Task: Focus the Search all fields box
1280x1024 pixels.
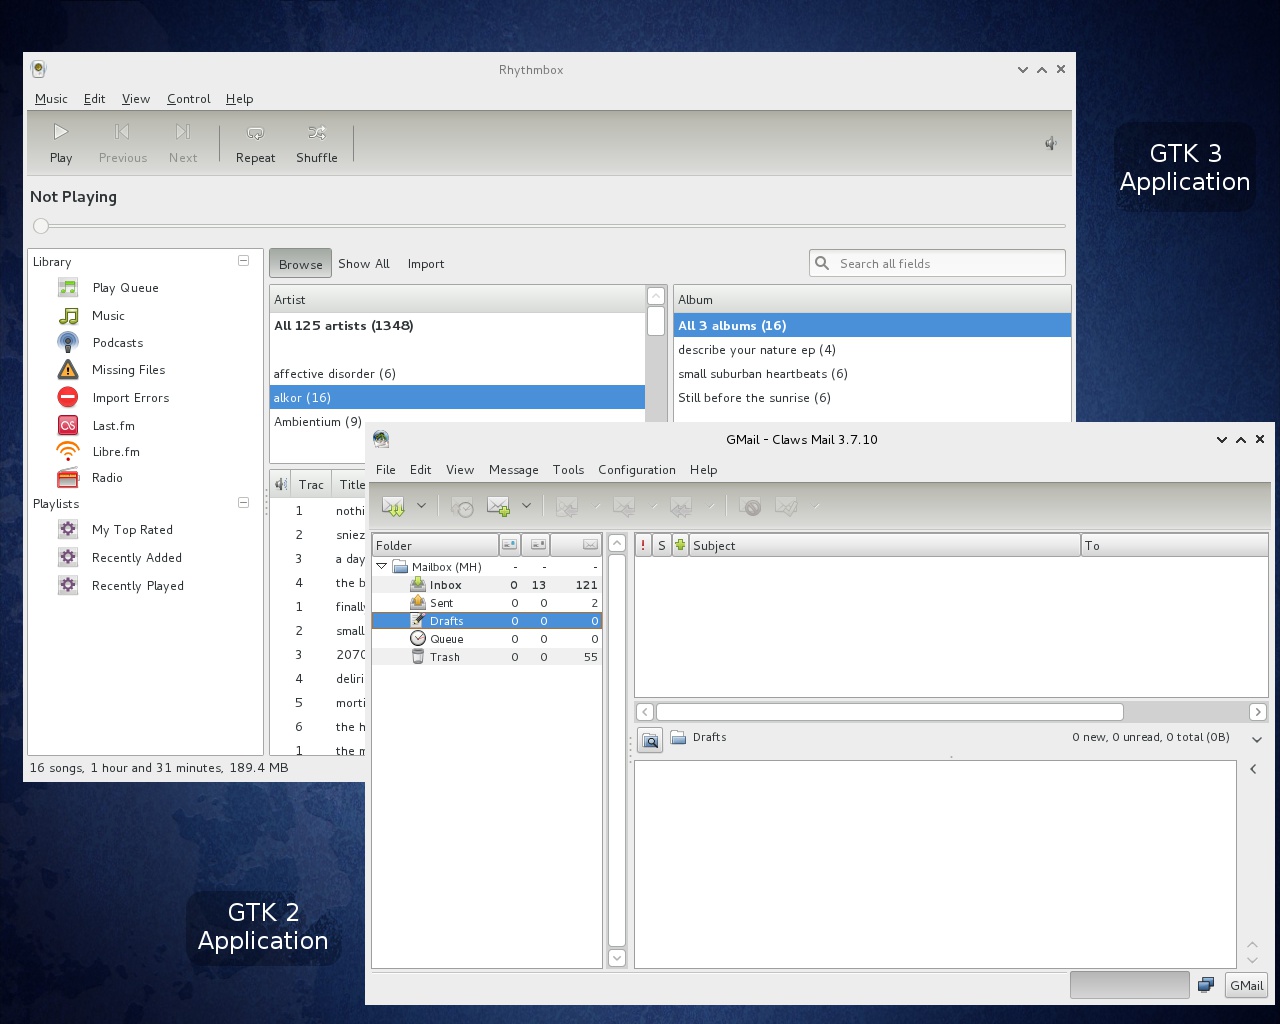Action: pyautogui.click(x=937, y=263)
